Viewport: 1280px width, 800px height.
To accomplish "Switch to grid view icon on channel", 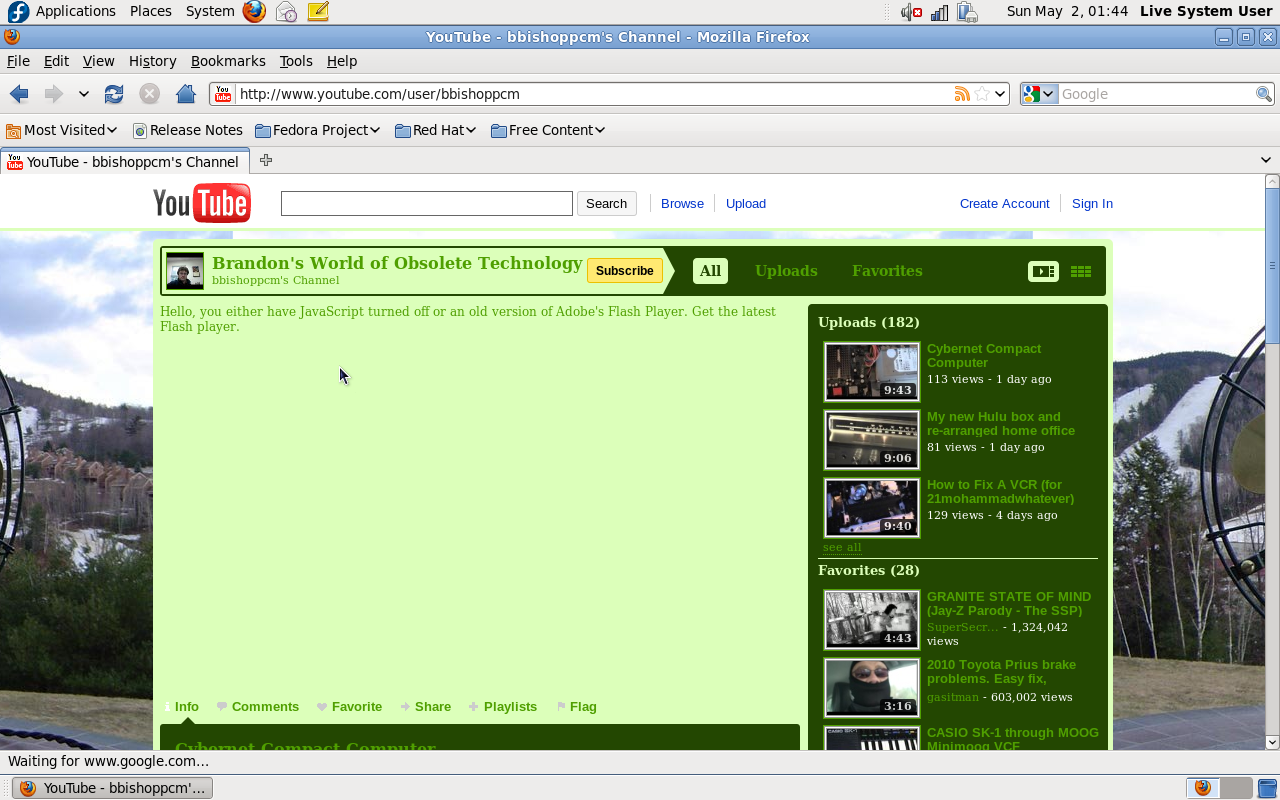I will (1081, 271).
